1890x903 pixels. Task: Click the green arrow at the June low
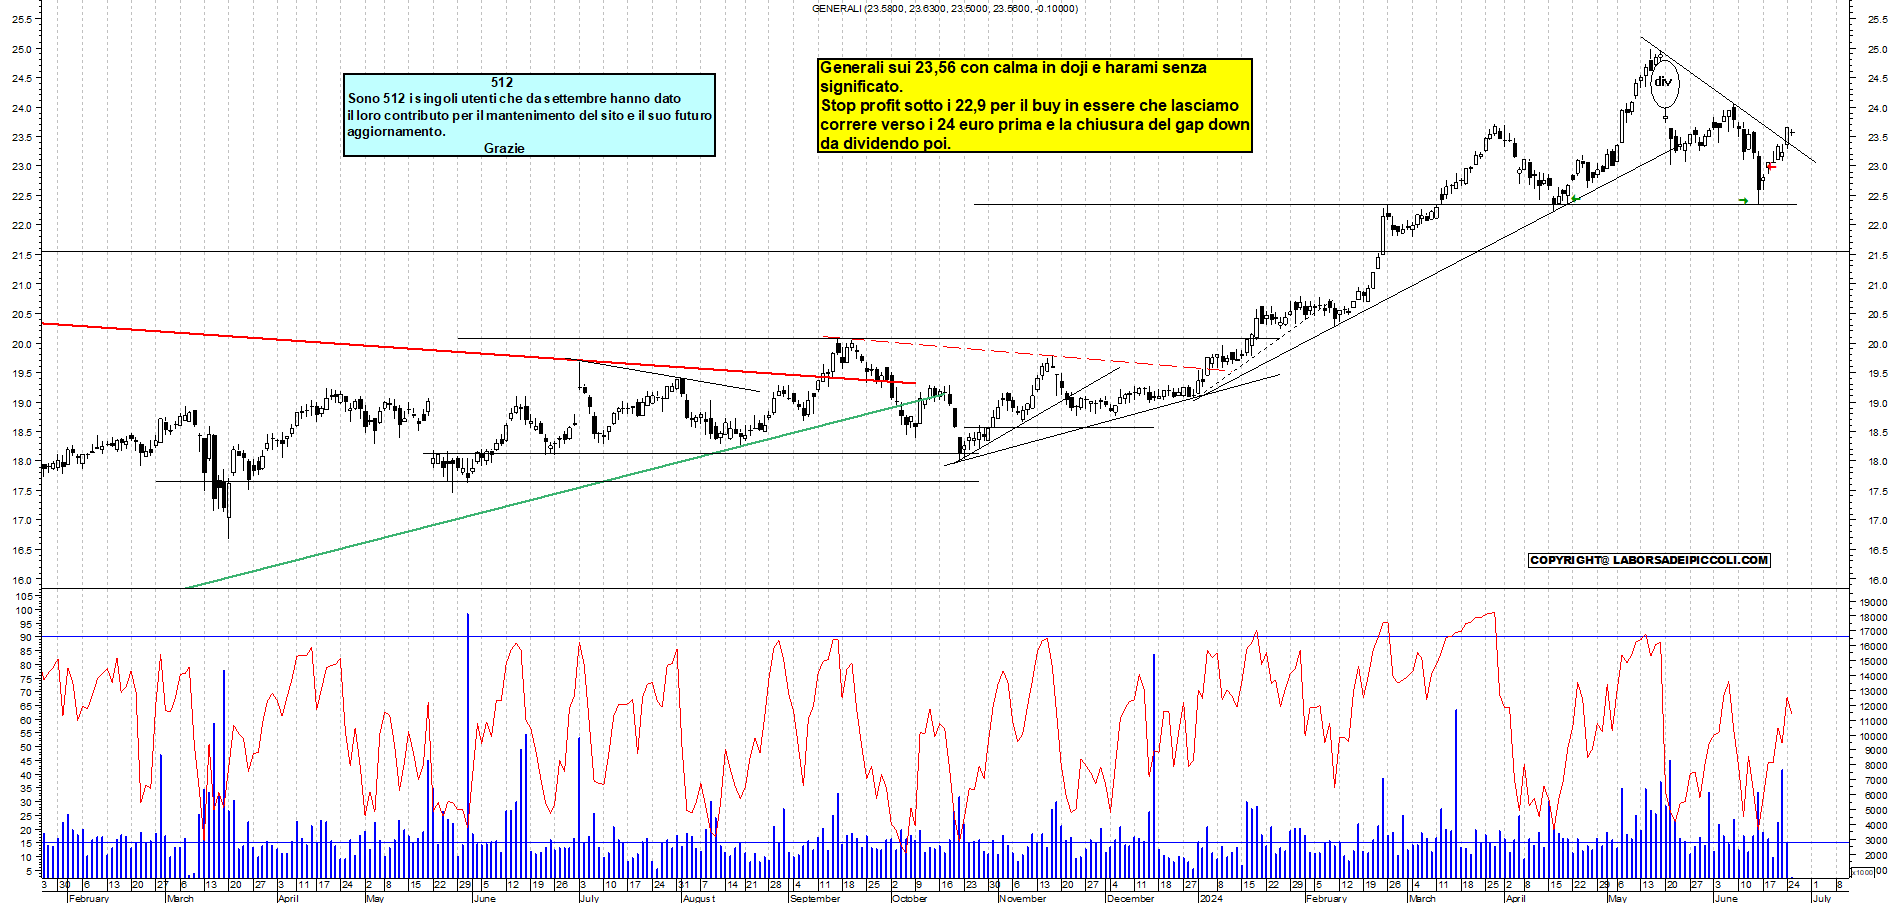click(1743, 201)
